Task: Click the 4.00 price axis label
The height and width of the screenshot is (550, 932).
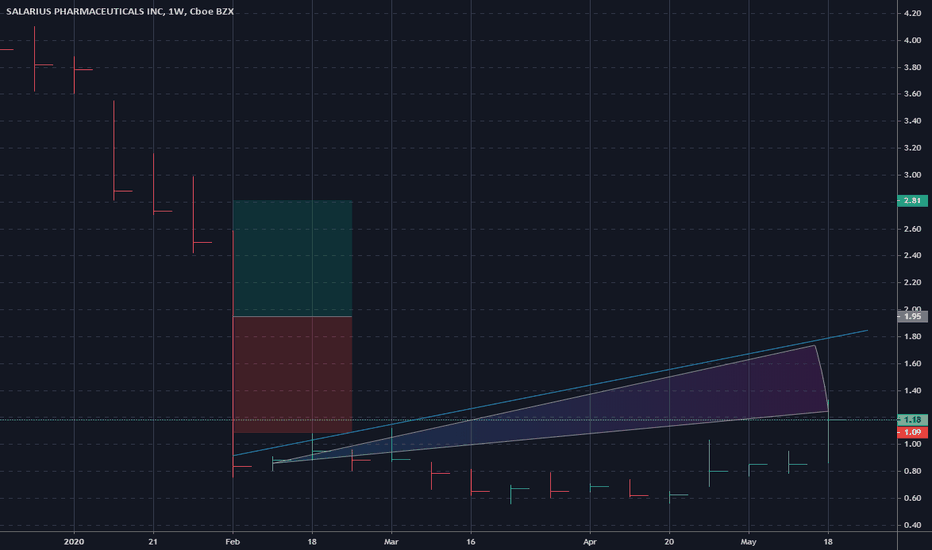Action: 912,40
